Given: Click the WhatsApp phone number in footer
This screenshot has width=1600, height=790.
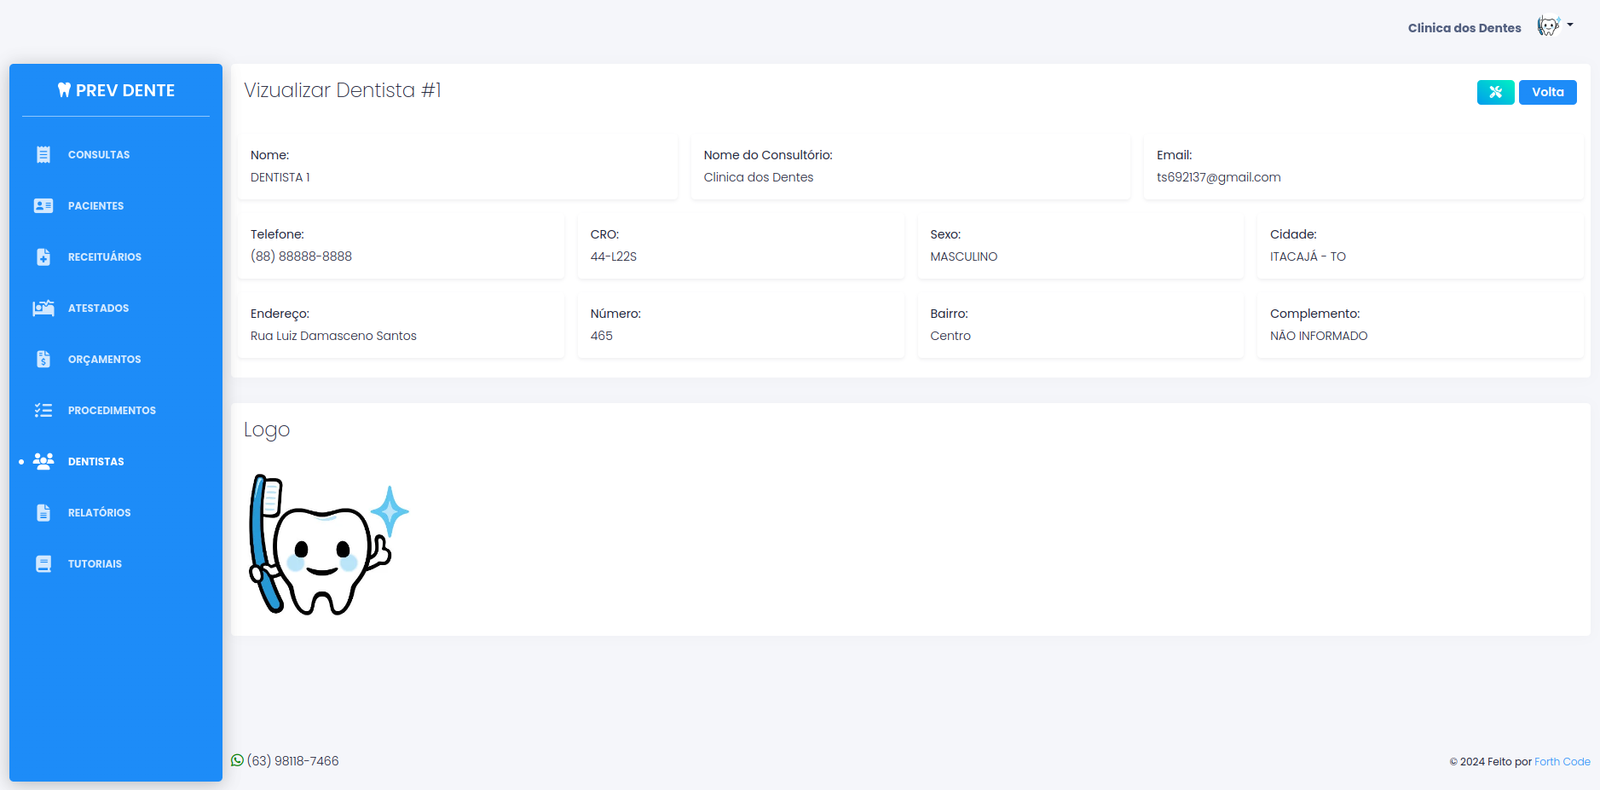Looking at the screenshot, I should point(292,761).
